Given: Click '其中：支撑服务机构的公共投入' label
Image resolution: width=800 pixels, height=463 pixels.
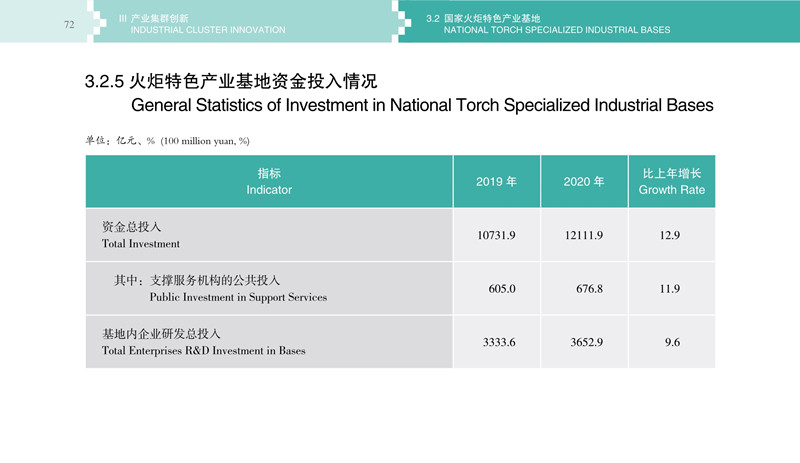Looking at the screenshot, I should tap(197, 280).
